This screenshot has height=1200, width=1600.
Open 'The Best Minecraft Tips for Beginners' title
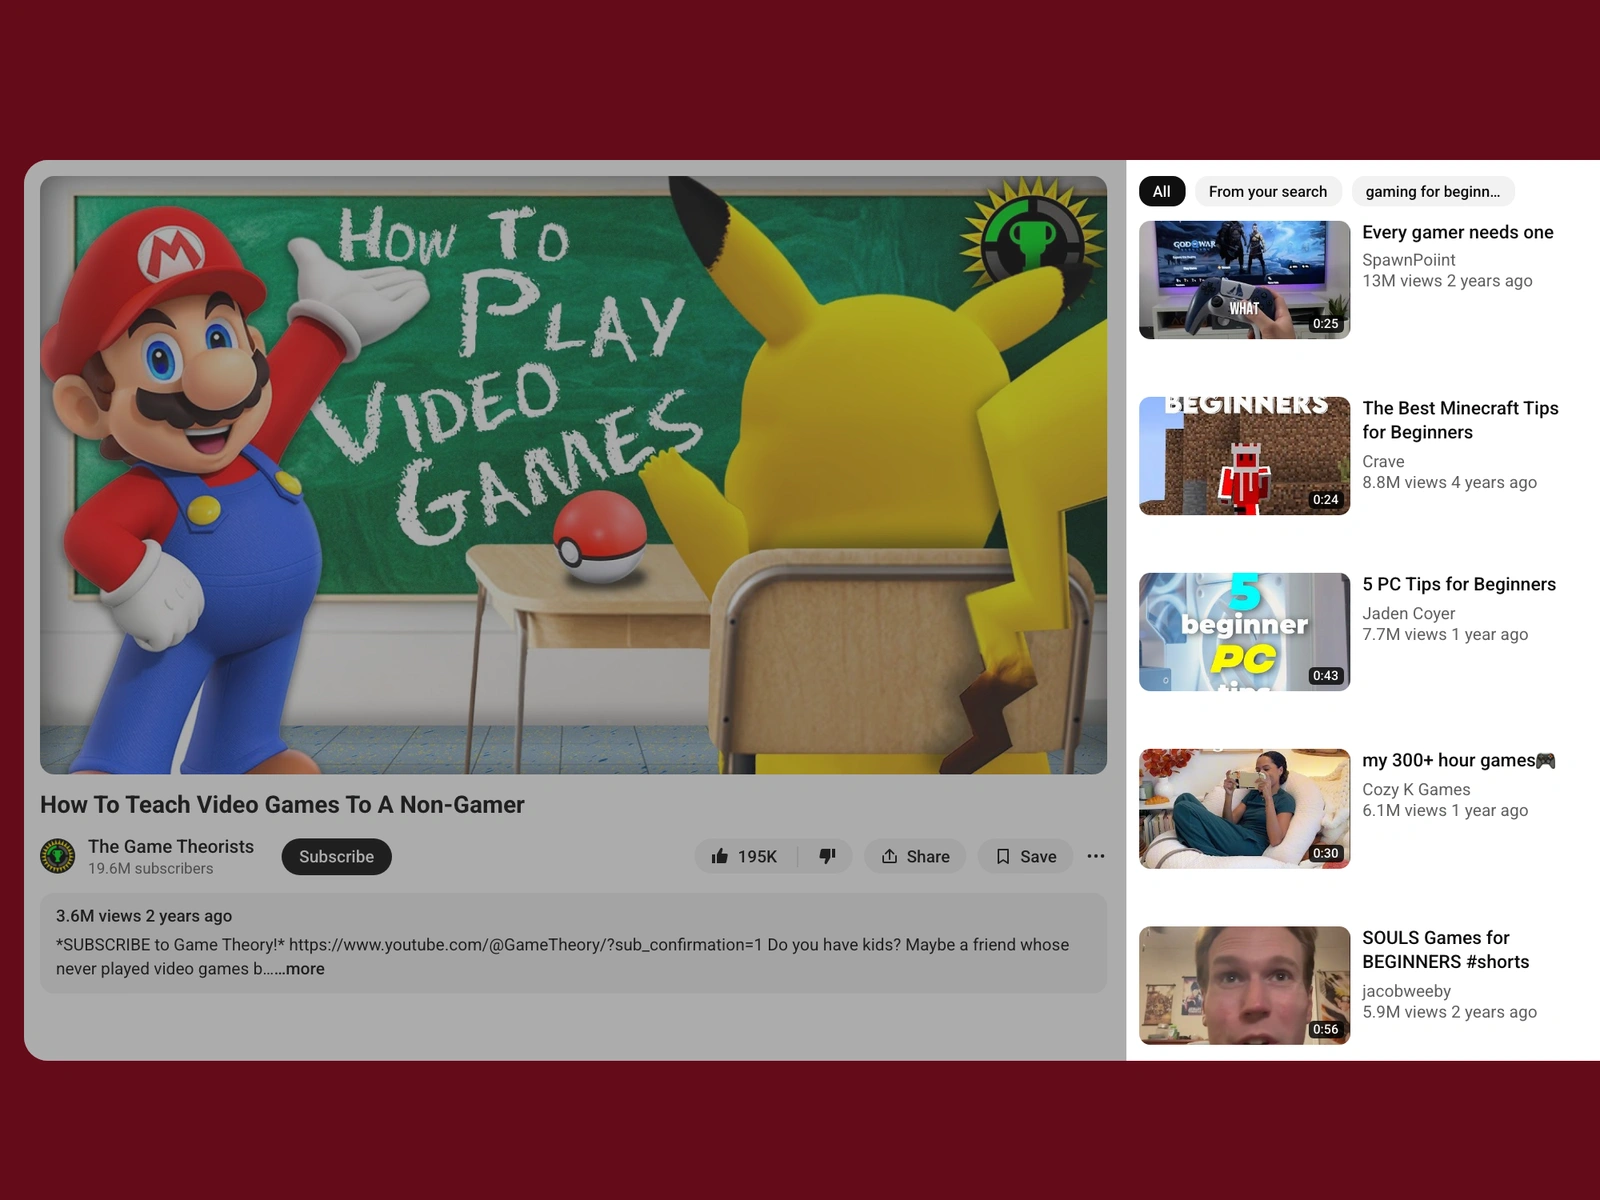[1460, 420]
